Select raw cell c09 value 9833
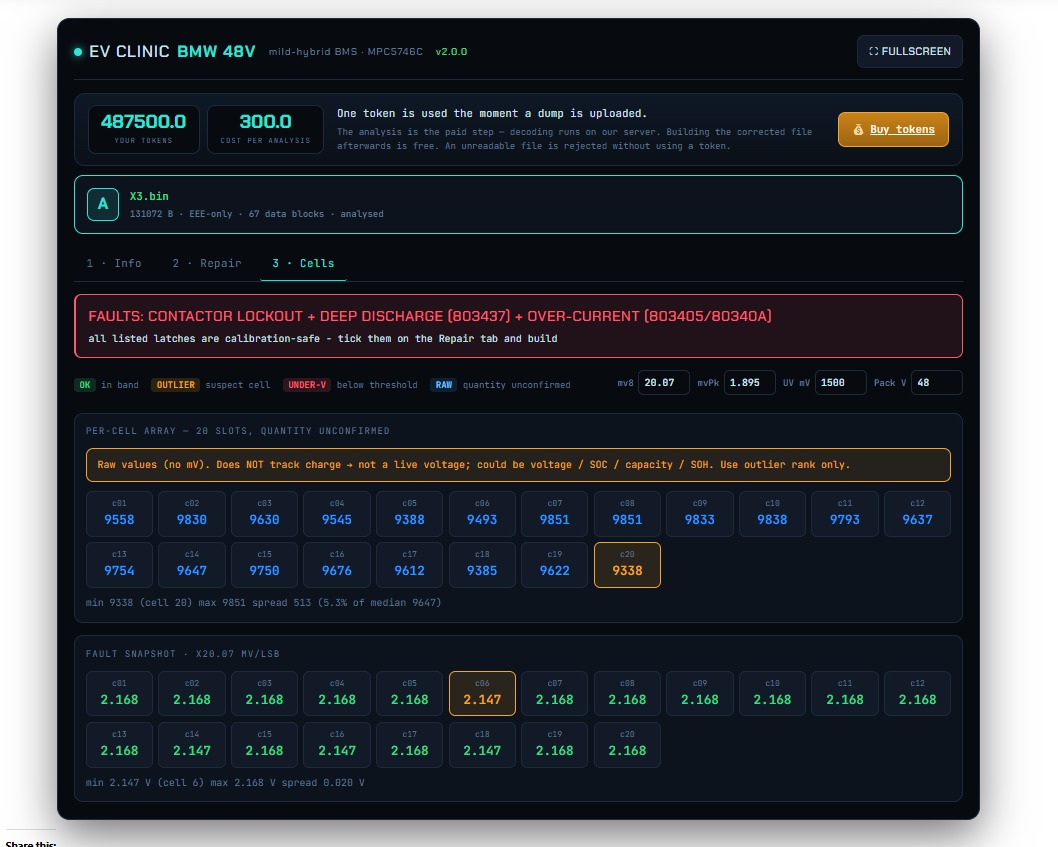Screen dimensions: 1058x847 700,514
